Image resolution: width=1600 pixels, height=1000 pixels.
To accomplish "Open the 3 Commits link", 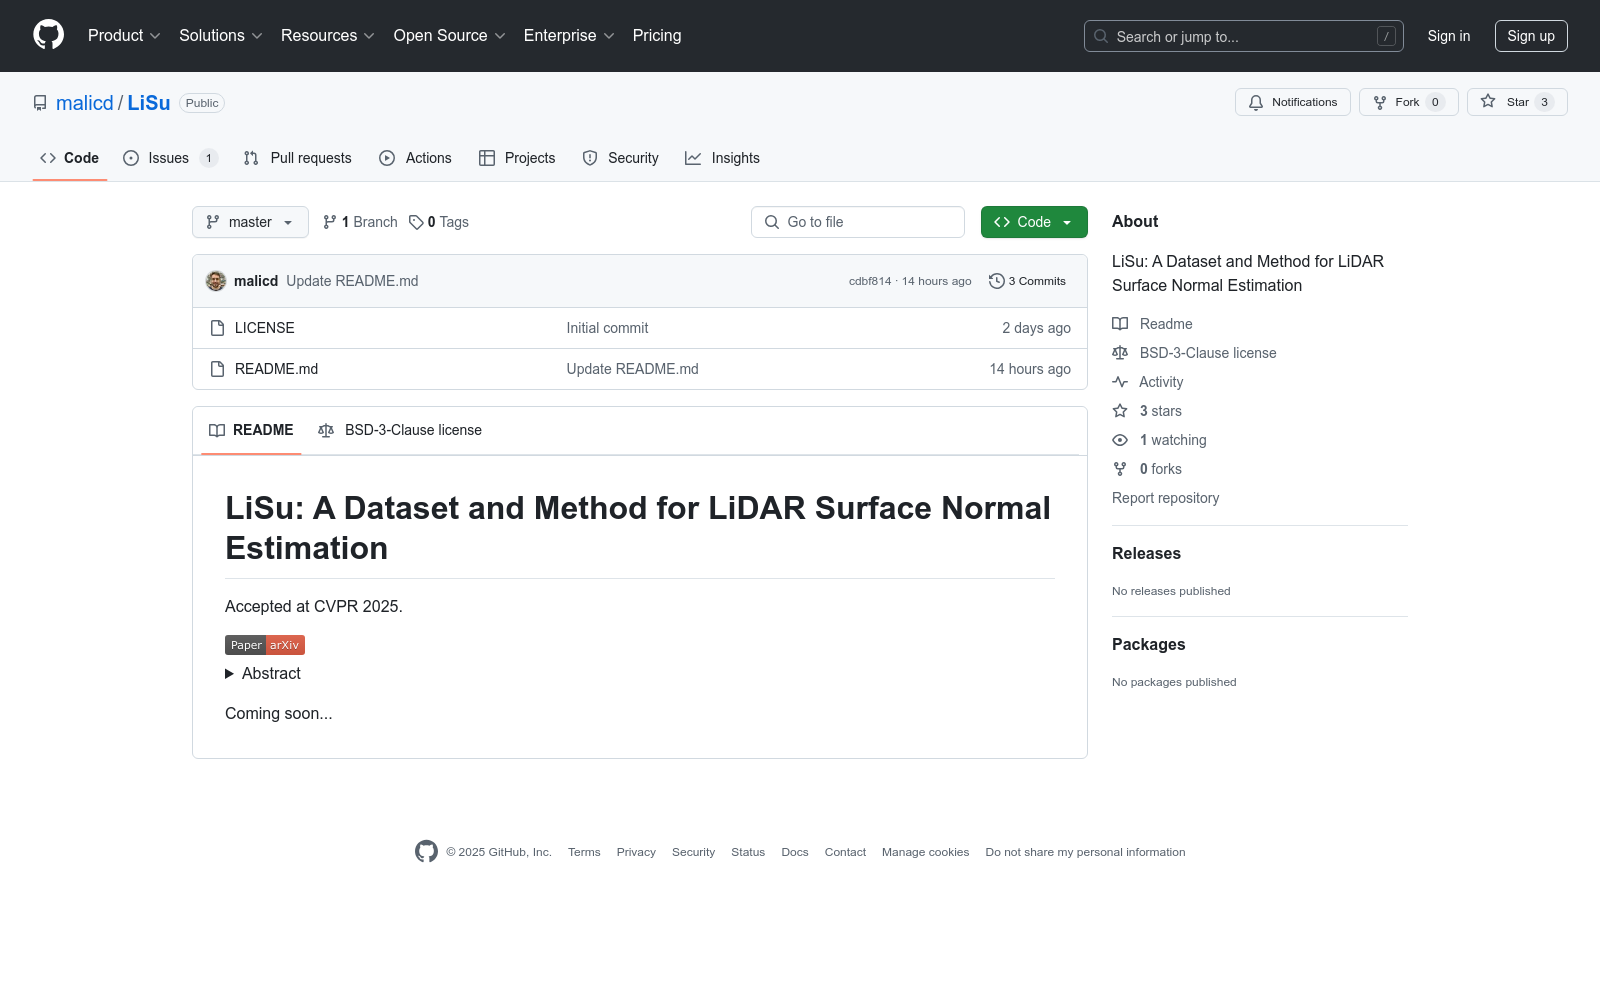I will coord(1028,281).
